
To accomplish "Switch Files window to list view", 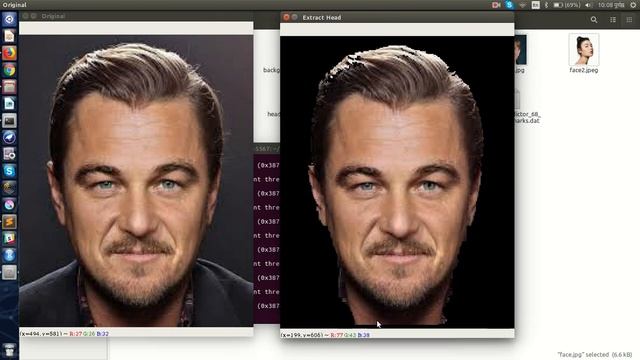I will (613, 20).
